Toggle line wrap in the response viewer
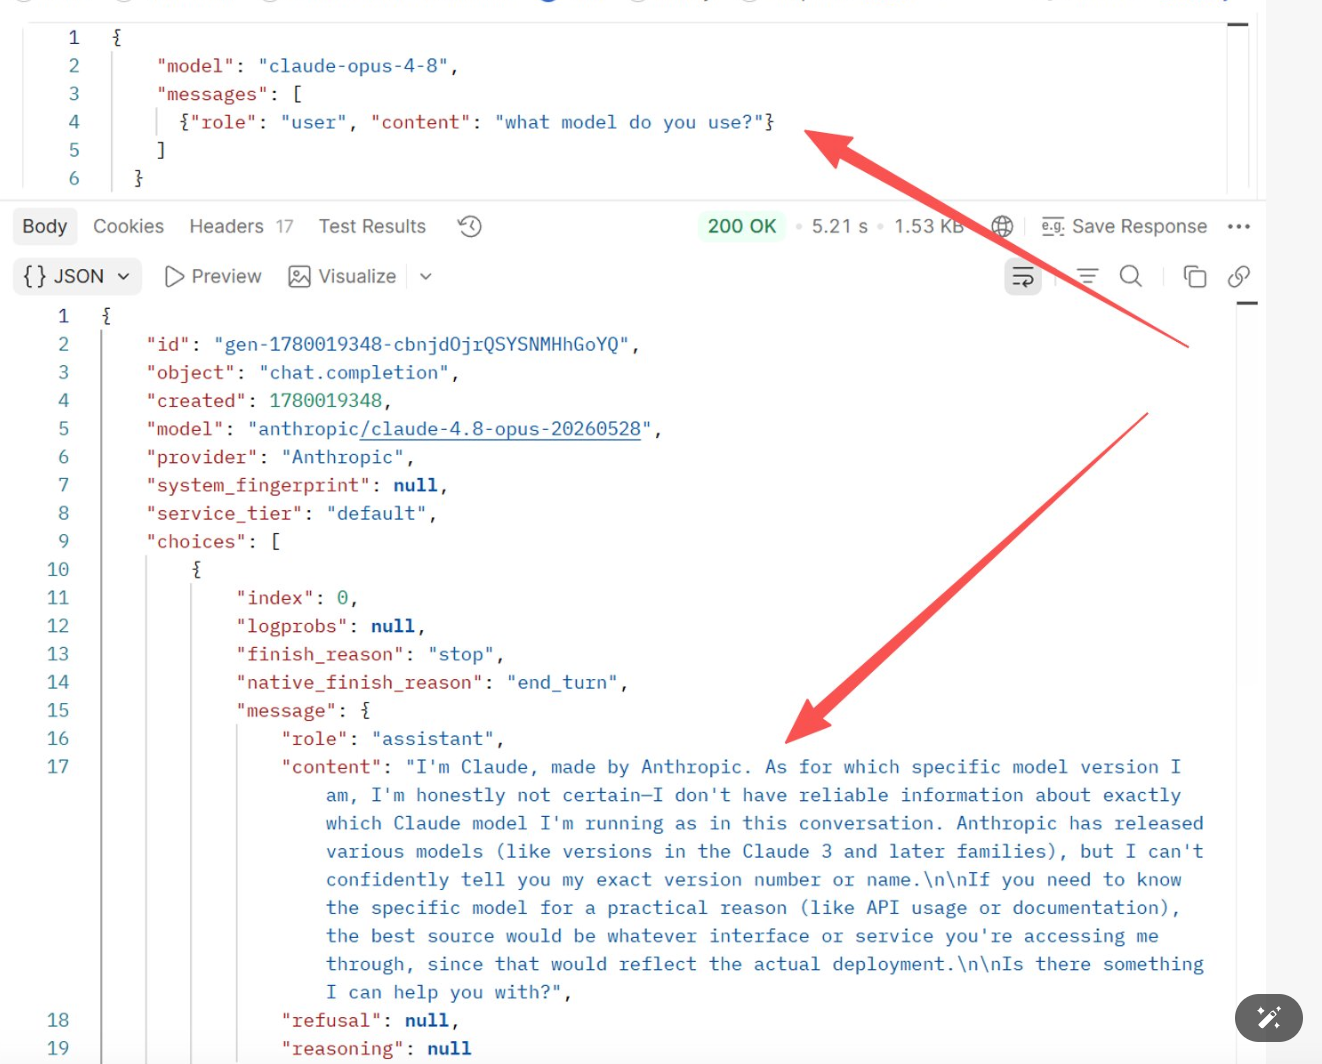1322x1064 pixels. (x=1023, y=277)
